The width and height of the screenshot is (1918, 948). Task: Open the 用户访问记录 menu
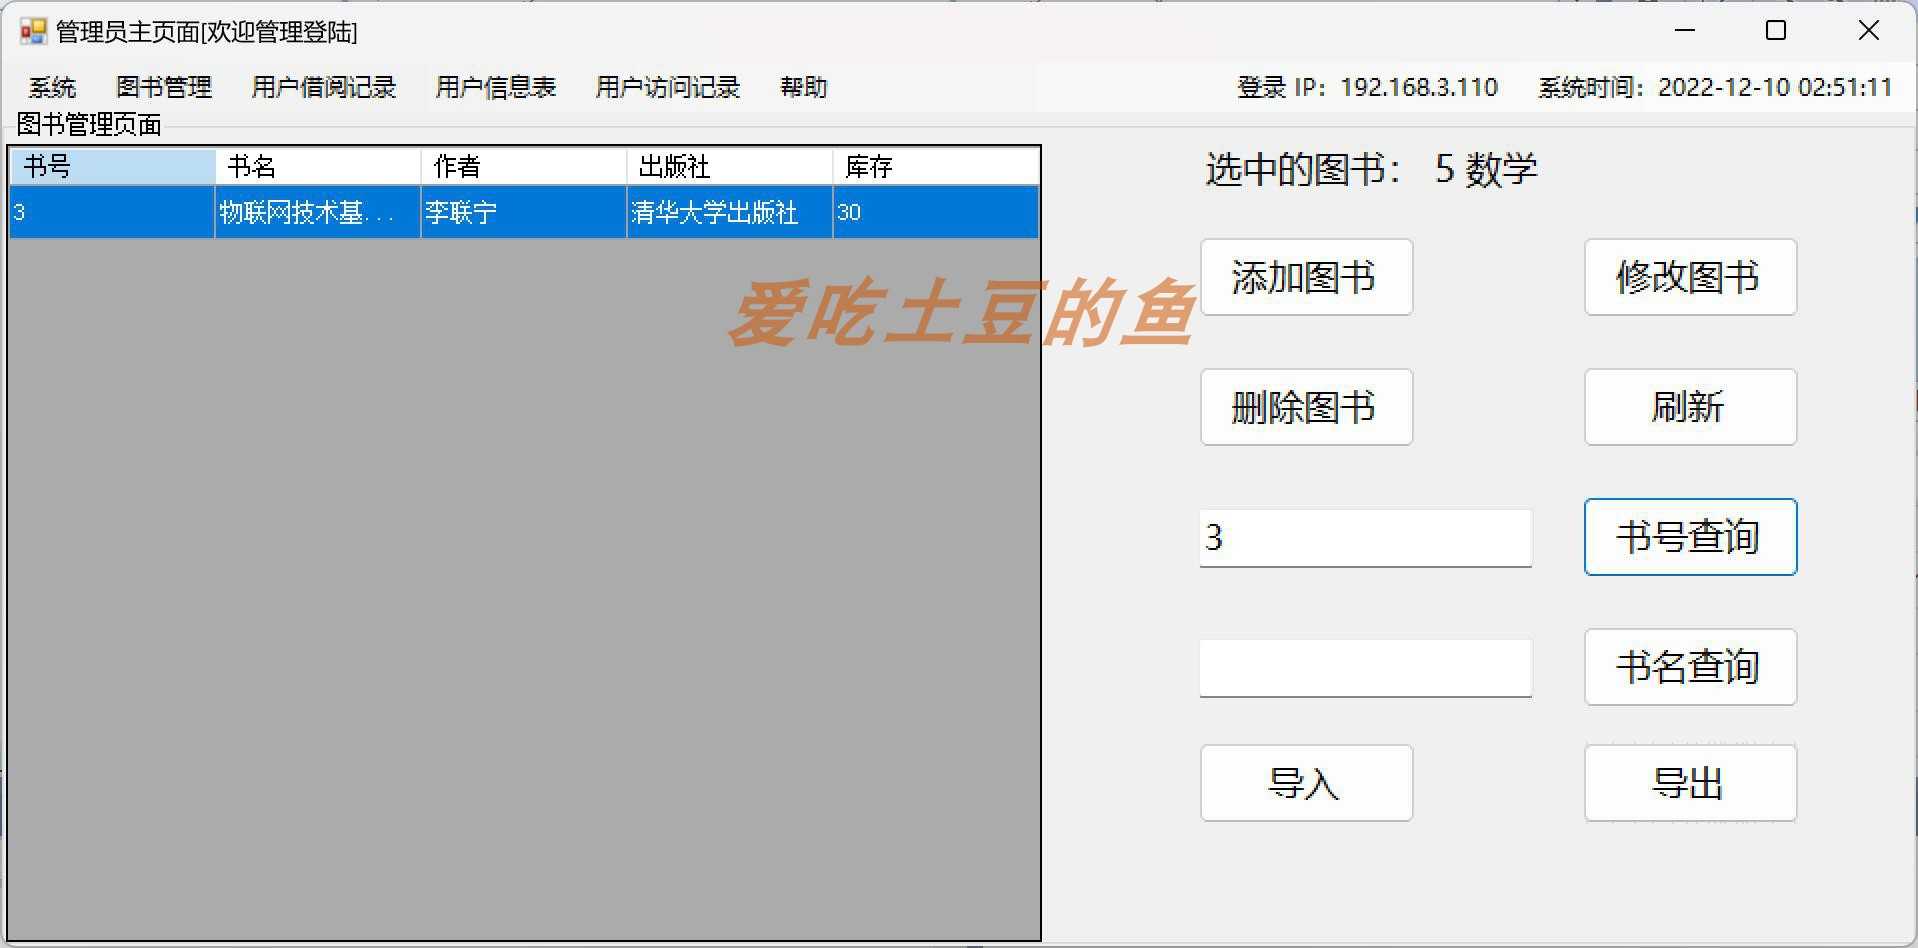666,88
